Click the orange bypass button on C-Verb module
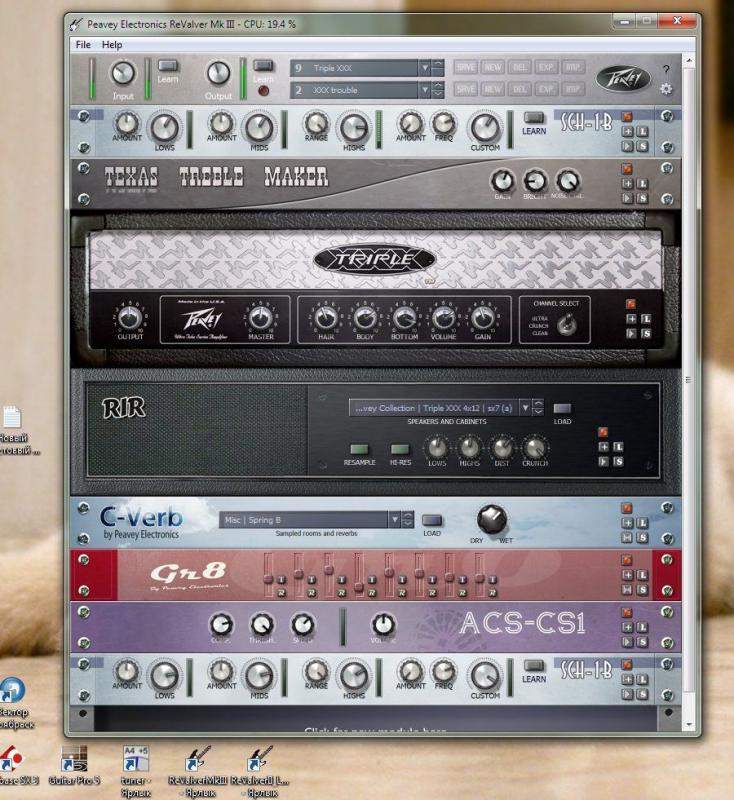The width and height of the screenshot is (734, 800). [627, 508]
